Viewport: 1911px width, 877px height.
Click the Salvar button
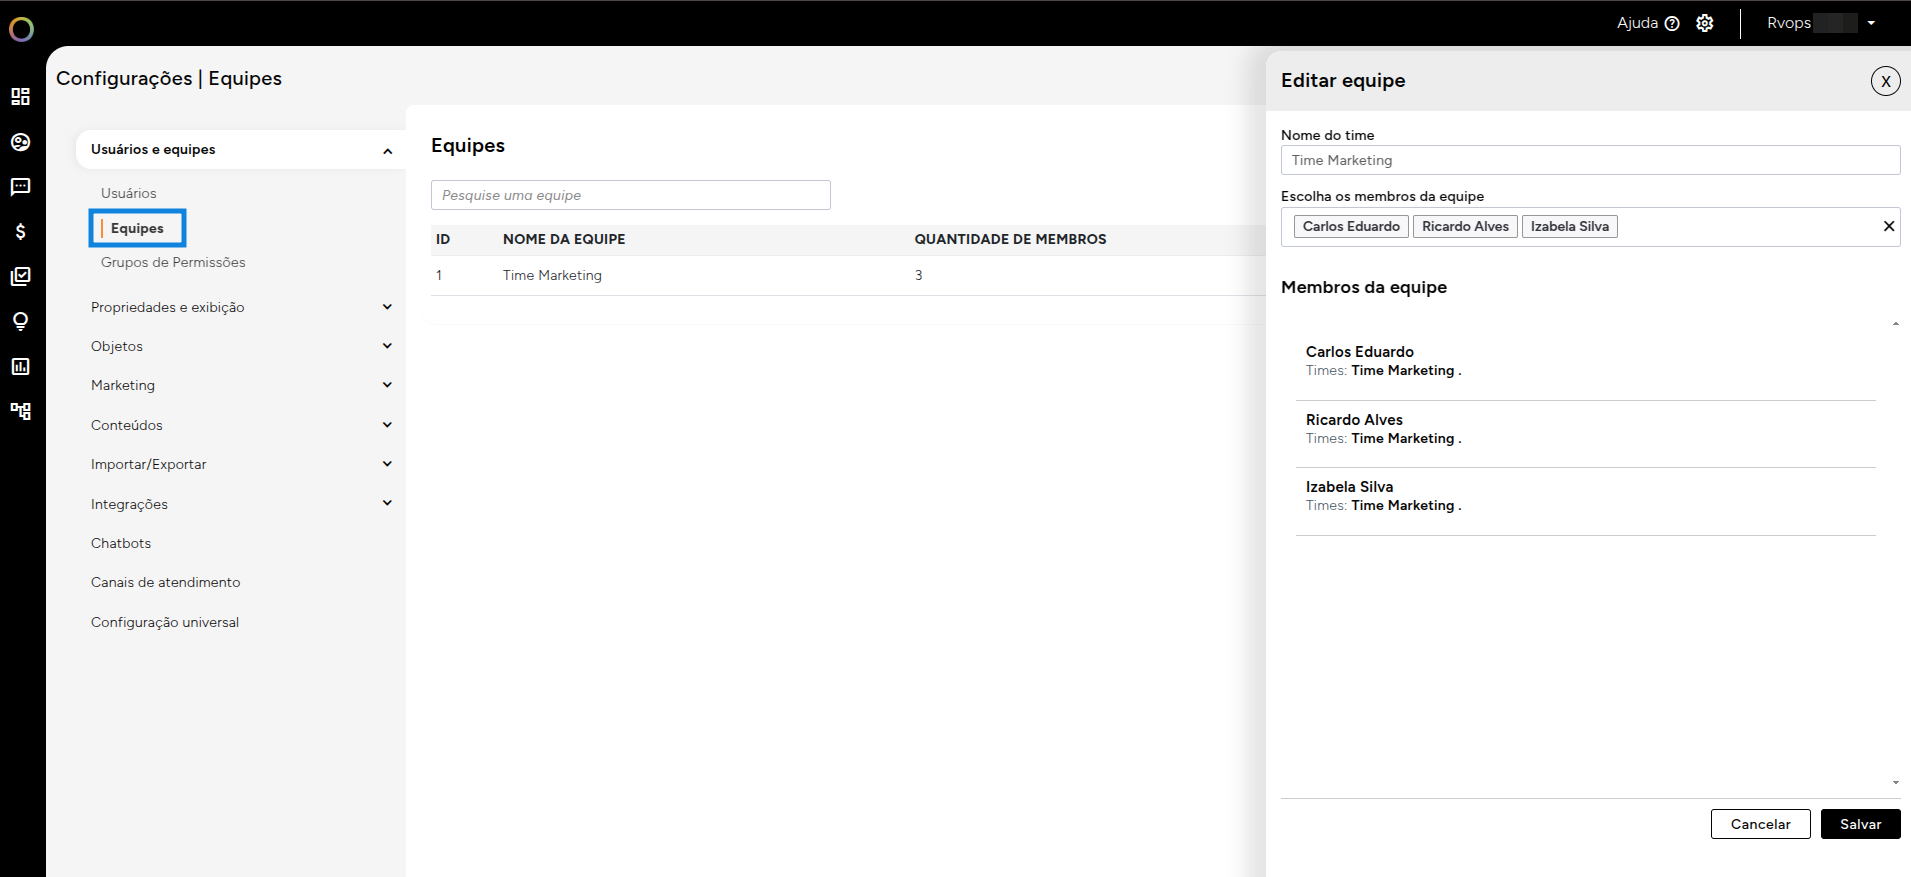(1860, 824)
